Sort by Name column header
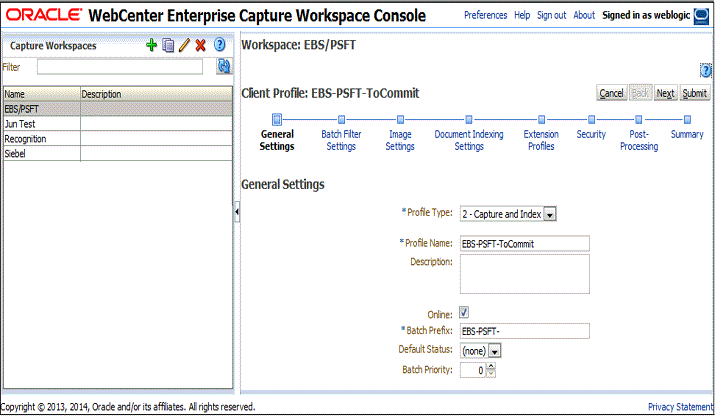Screen dimensions: 715x416 pyautogui.click(x=42, y=94)
